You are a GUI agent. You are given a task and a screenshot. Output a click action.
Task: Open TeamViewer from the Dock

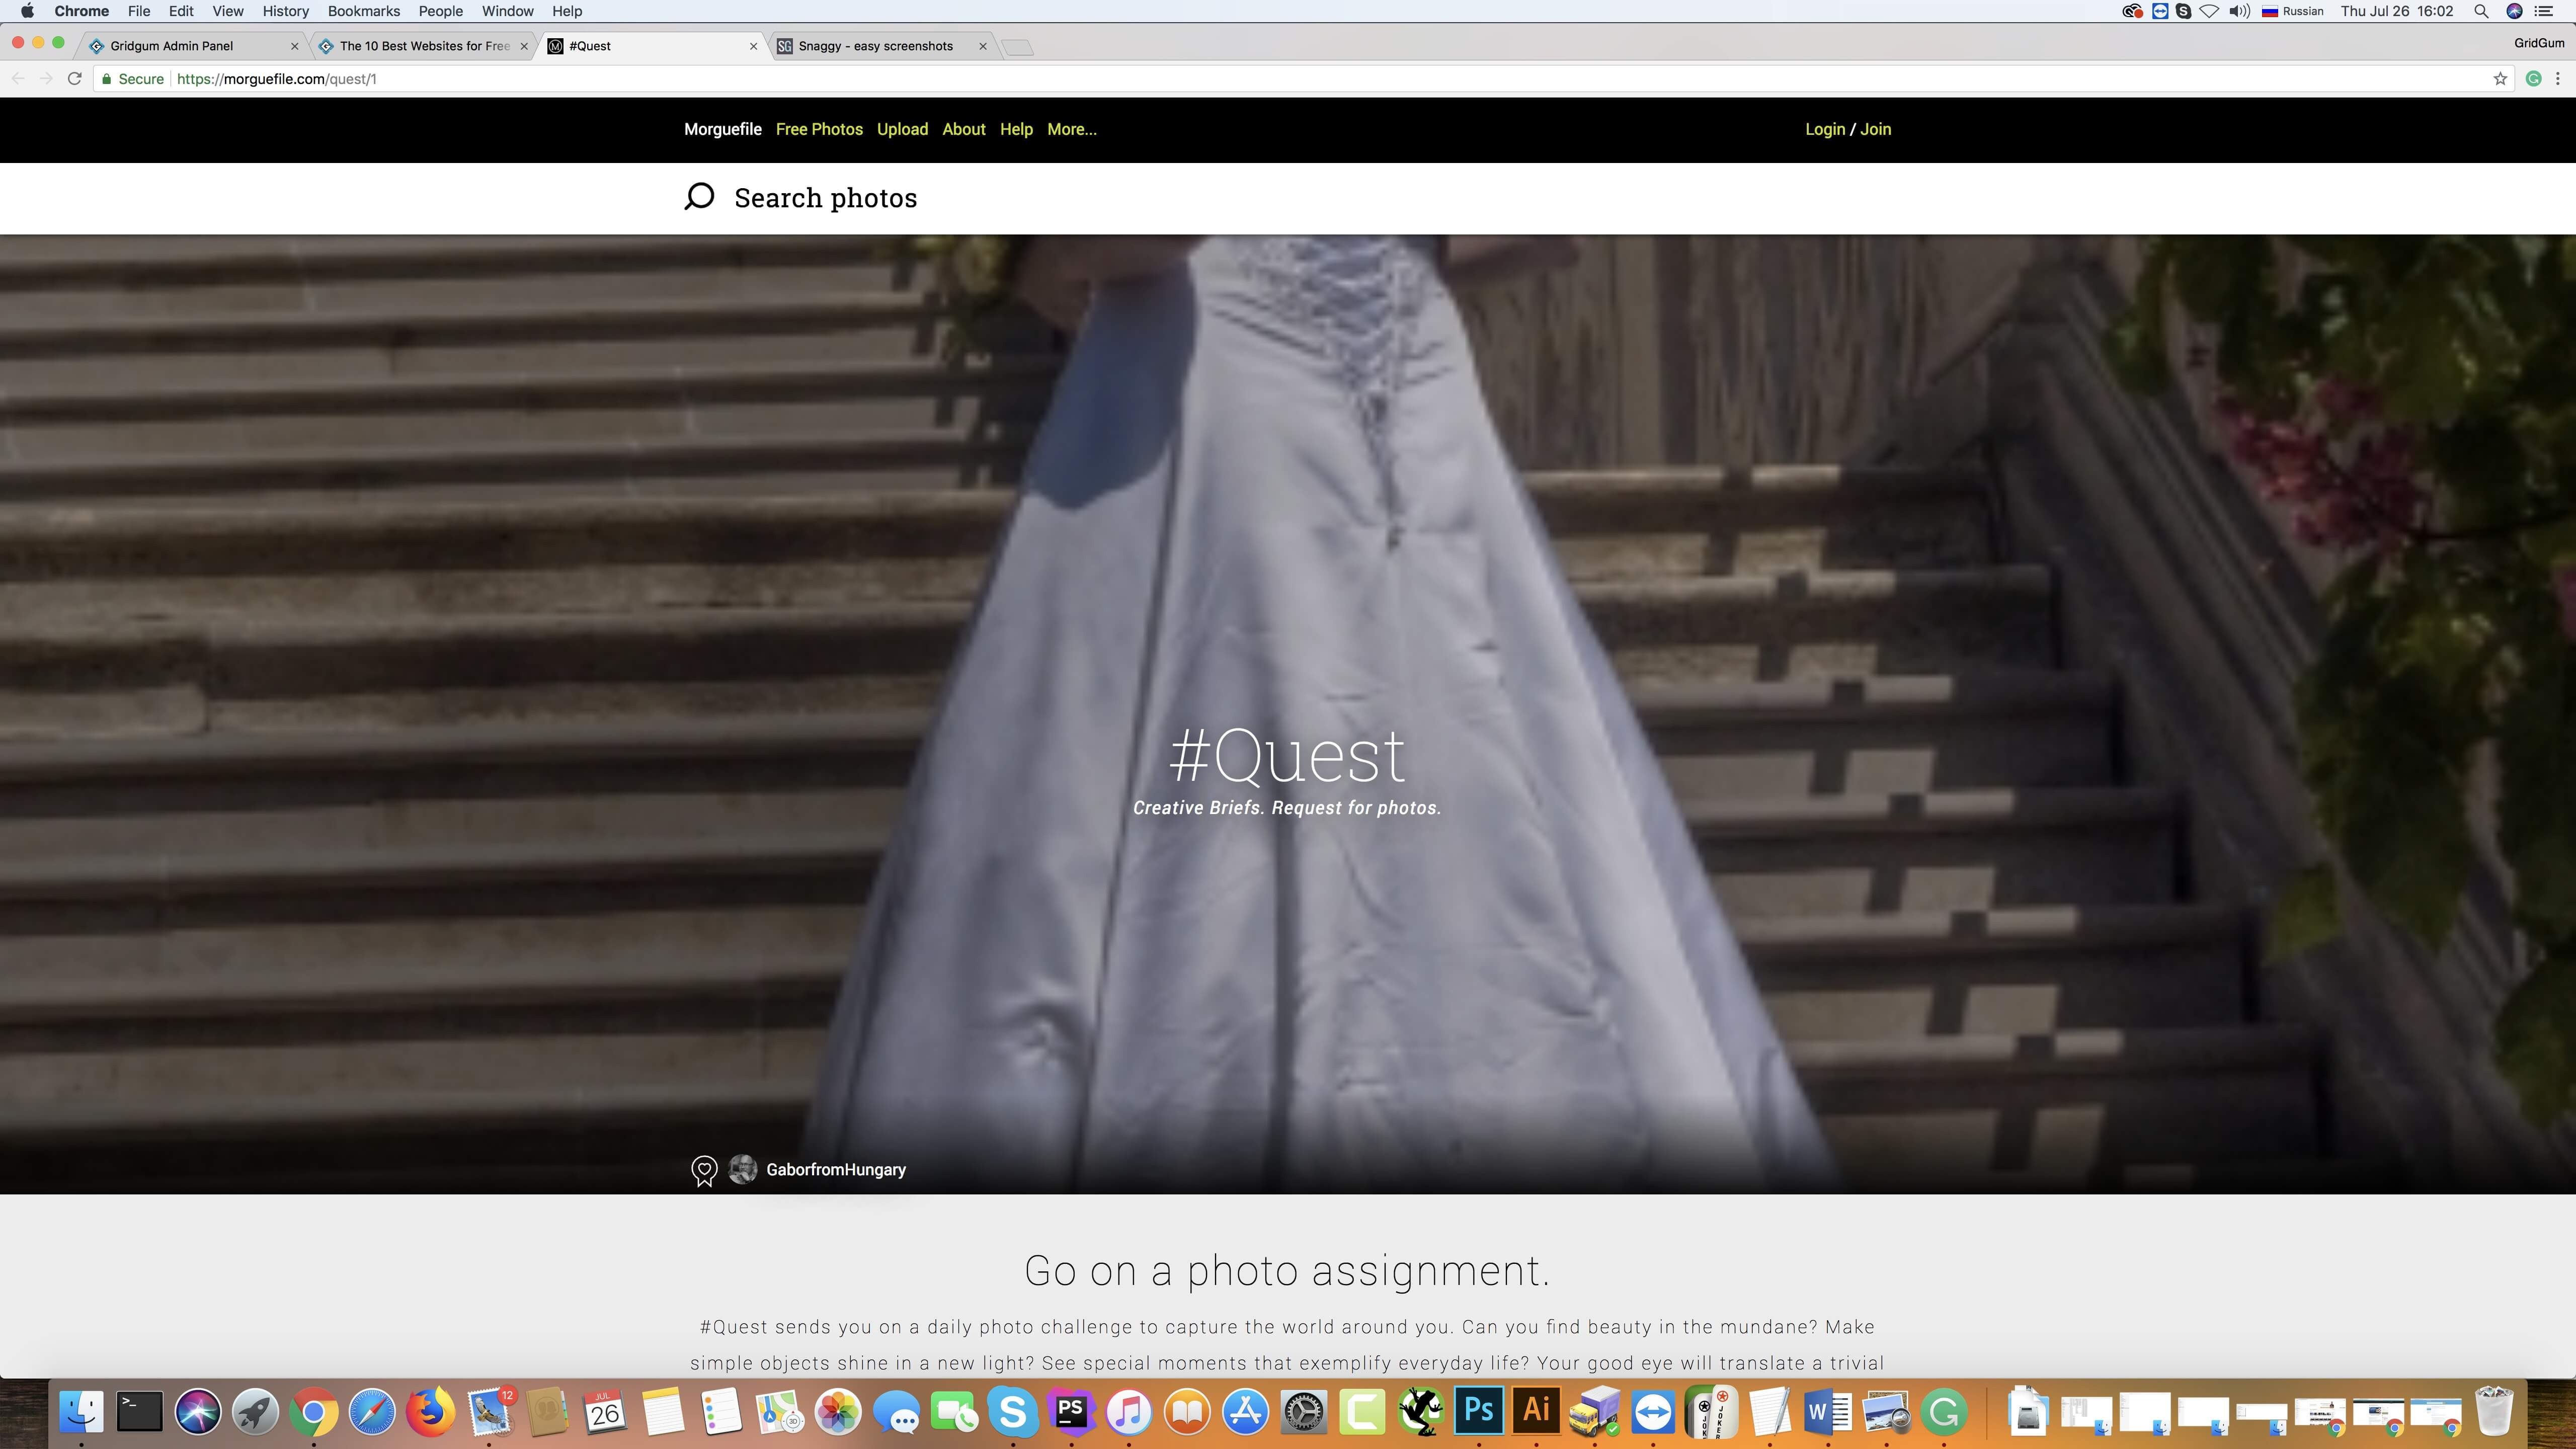tap(1652, 1412)
